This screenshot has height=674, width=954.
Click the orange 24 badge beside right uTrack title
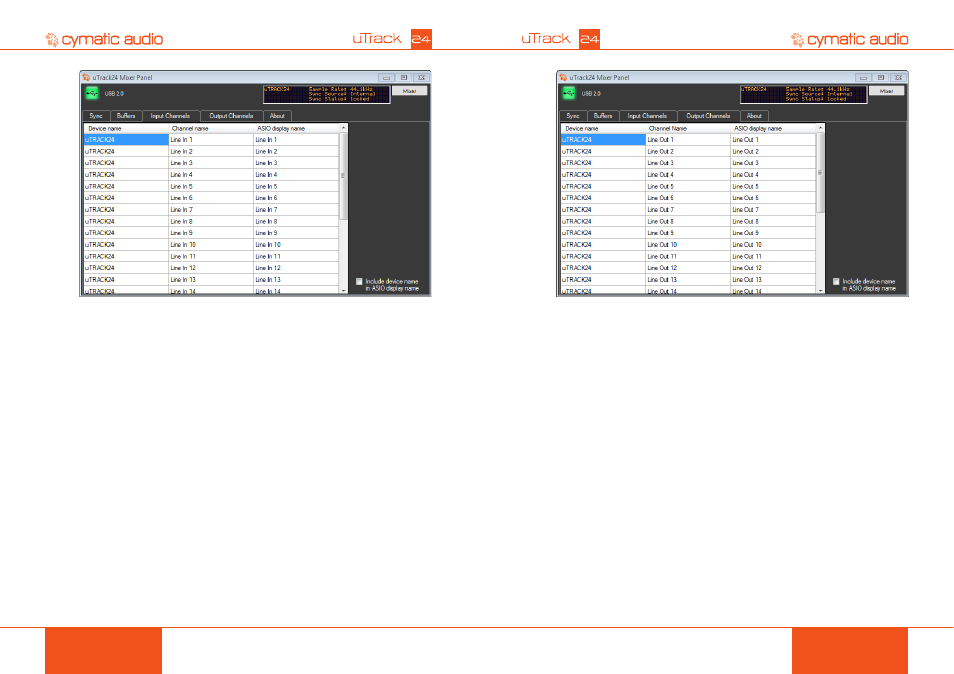pos(589,39)
